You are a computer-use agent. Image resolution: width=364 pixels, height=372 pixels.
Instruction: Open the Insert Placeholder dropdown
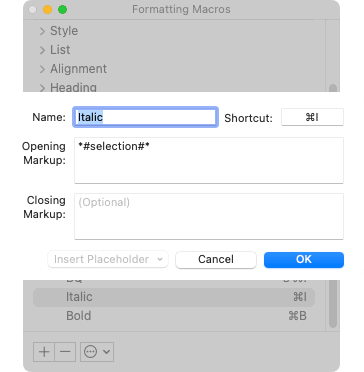pos(108,259)
